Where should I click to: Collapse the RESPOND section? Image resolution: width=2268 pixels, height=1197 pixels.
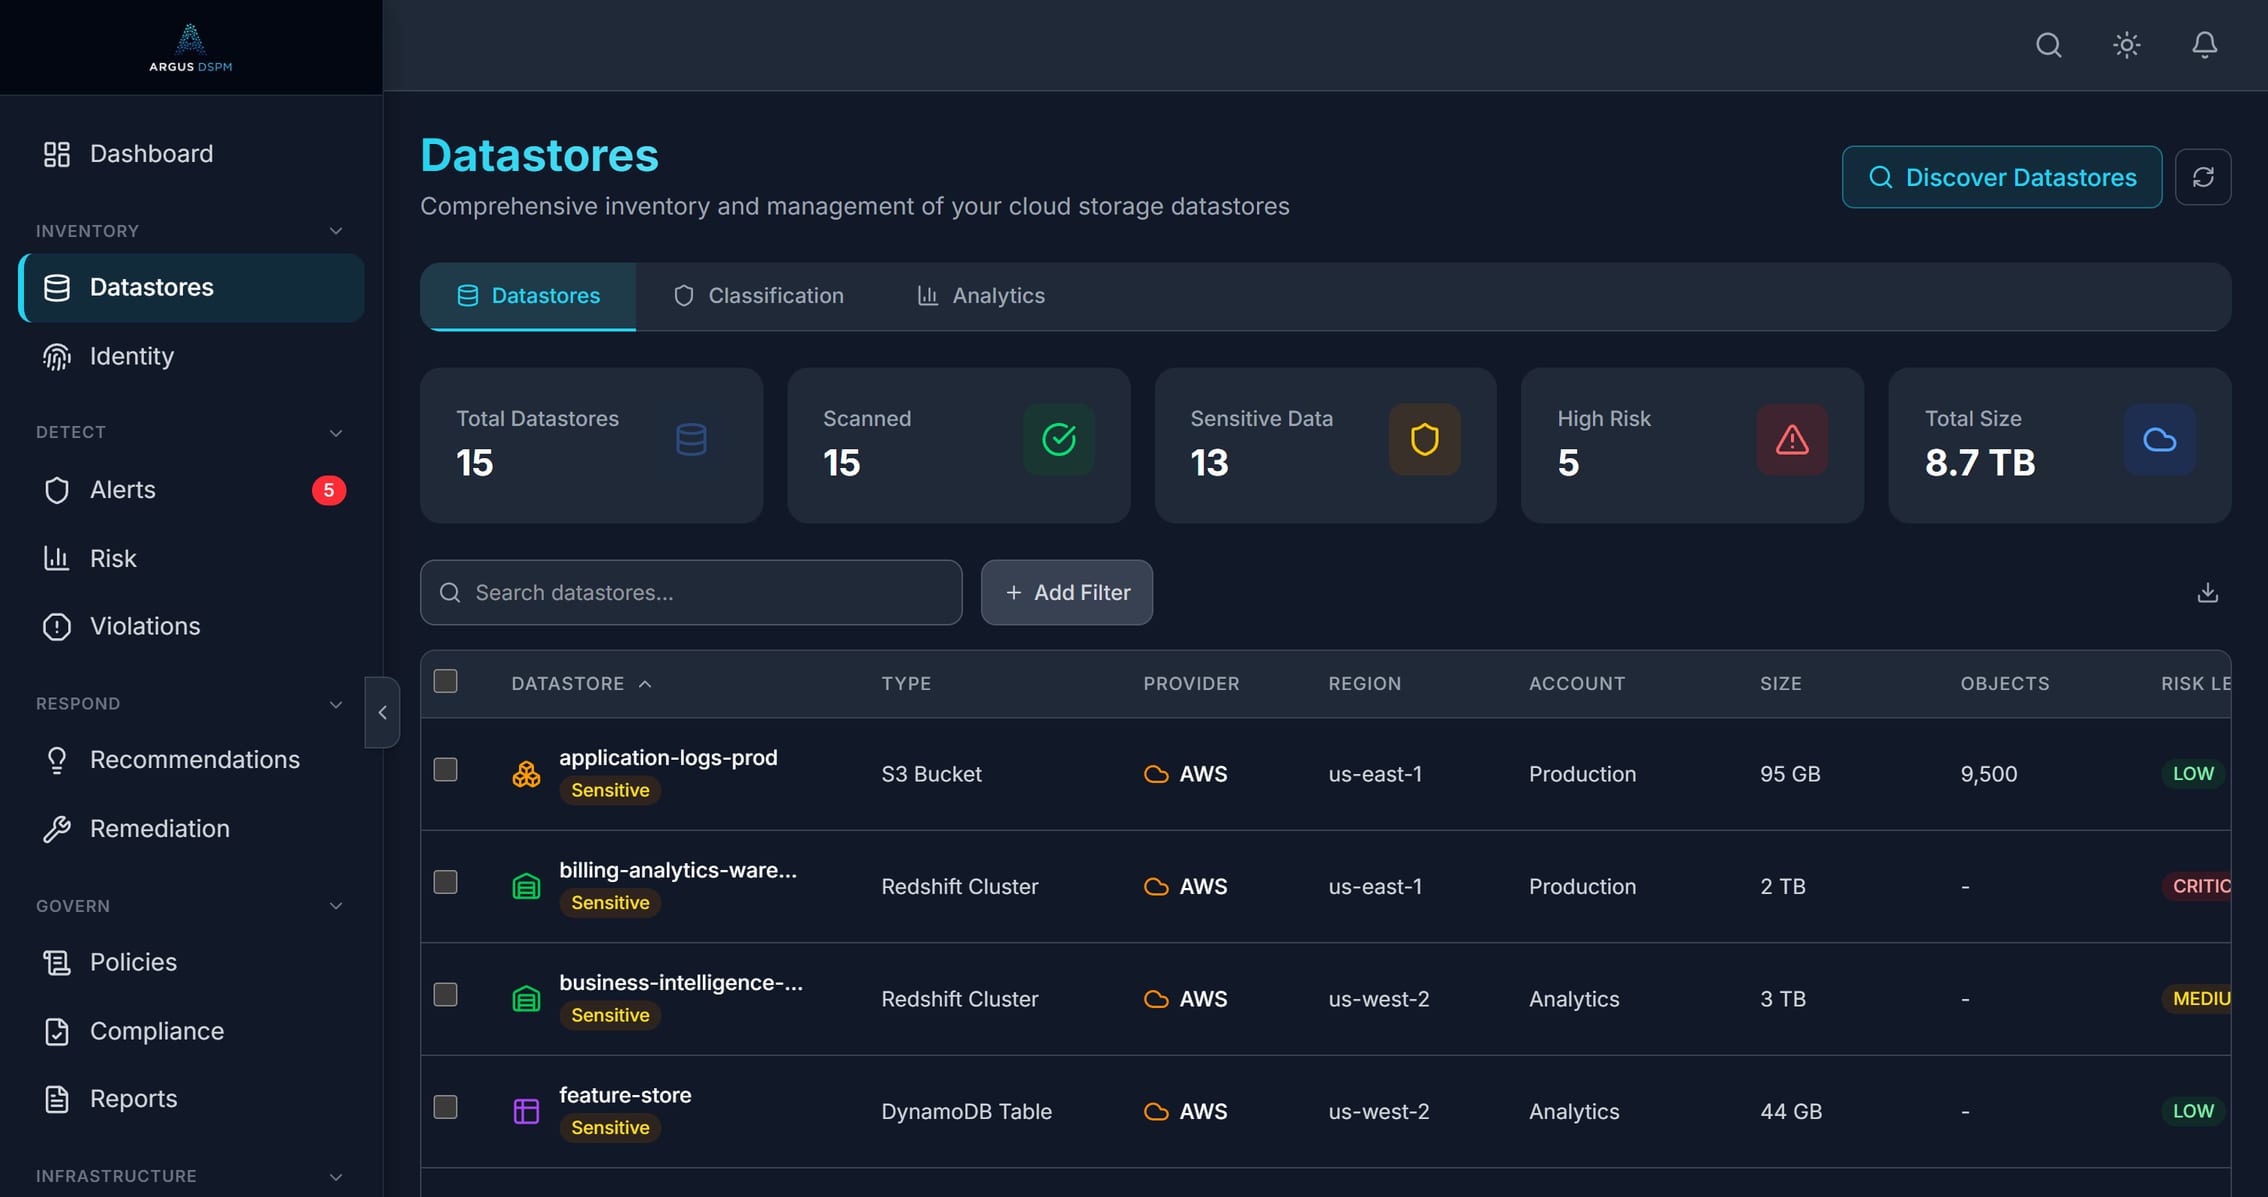point(336,704)
